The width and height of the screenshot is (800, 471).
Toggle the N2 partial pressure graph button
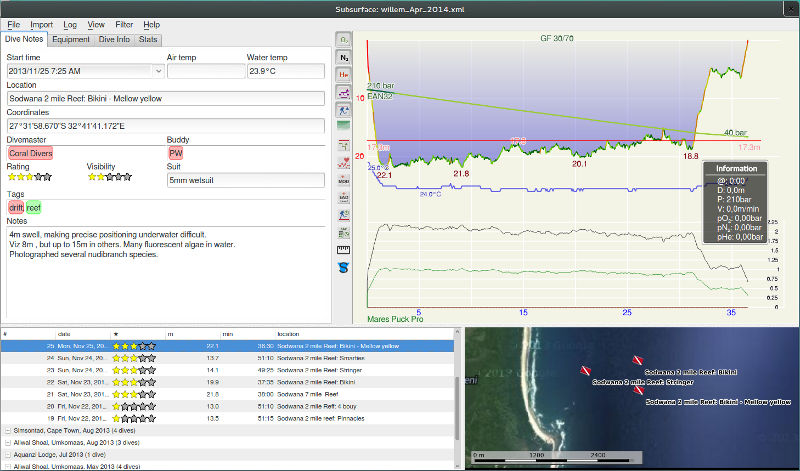(x=345, y=57)
